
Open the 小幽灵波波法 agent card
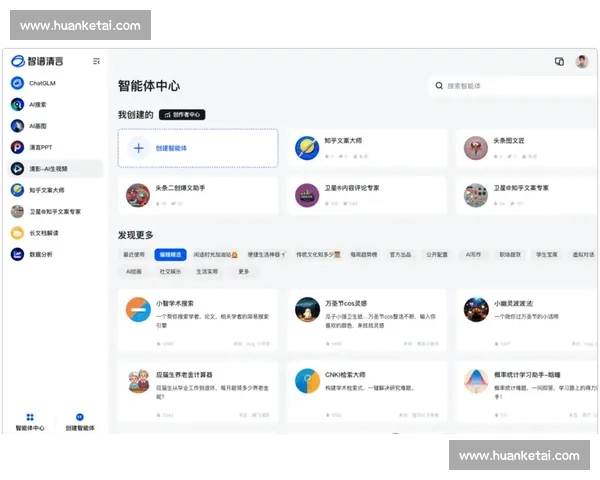pyautogui.click(x=527, y=320)
